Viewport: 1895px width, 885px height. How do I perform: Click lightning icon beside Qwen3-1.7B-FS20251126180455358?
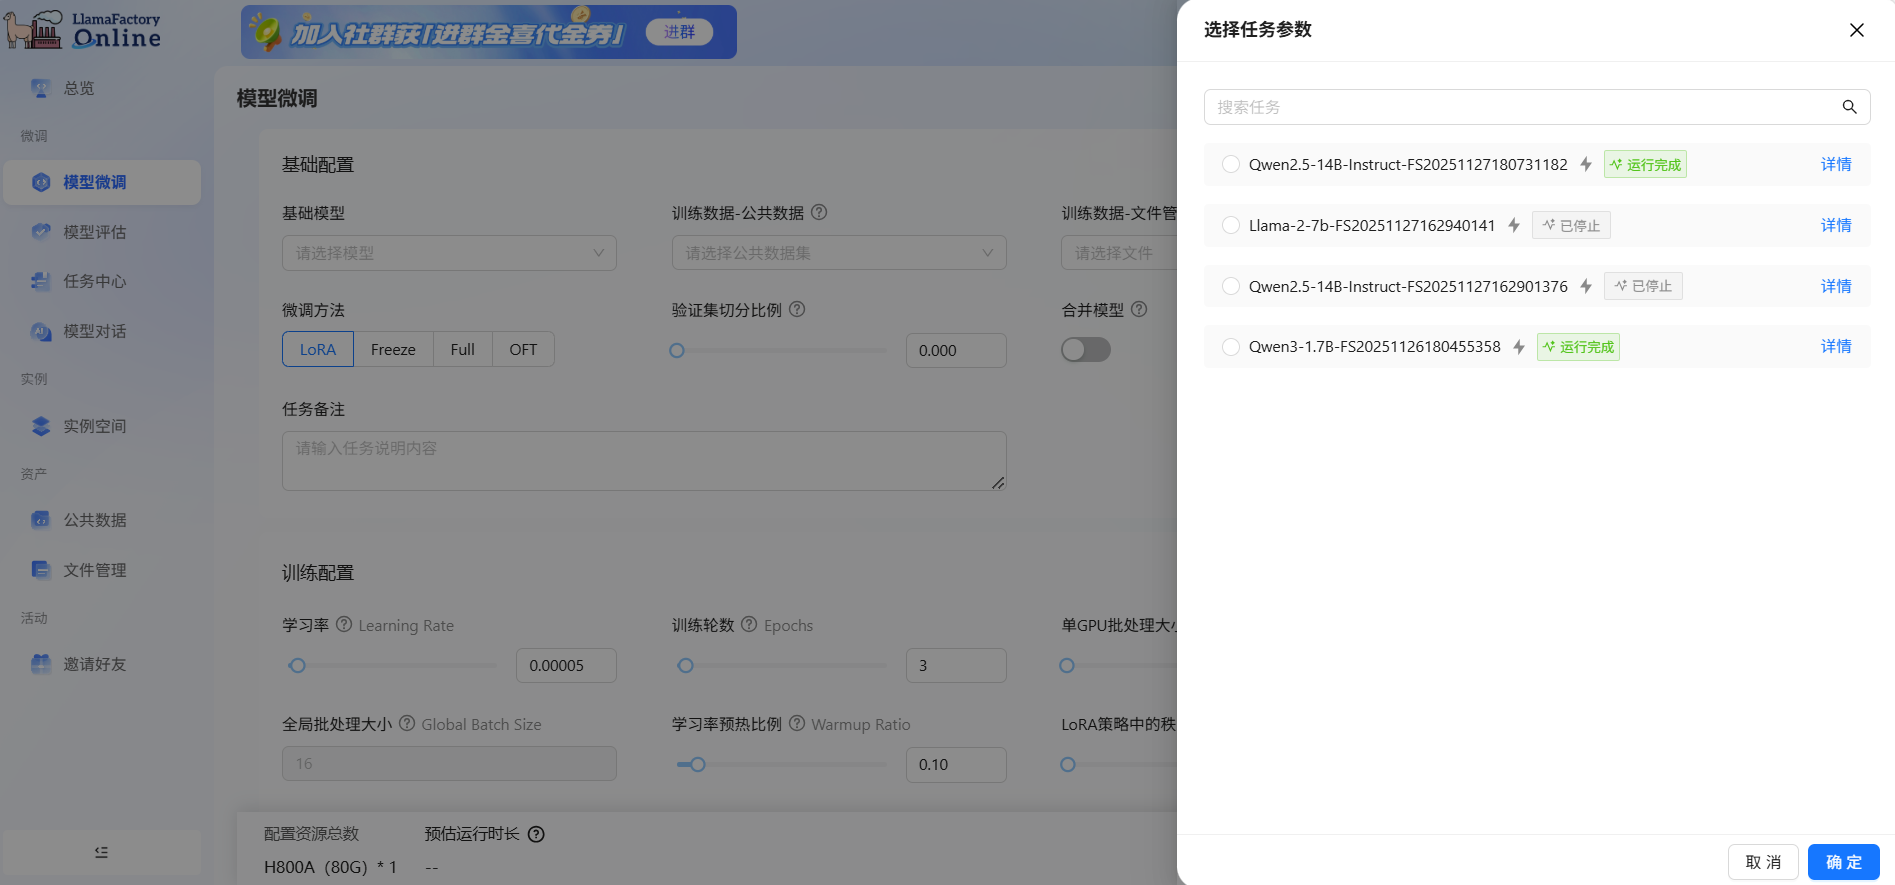tap(1519, 347)
